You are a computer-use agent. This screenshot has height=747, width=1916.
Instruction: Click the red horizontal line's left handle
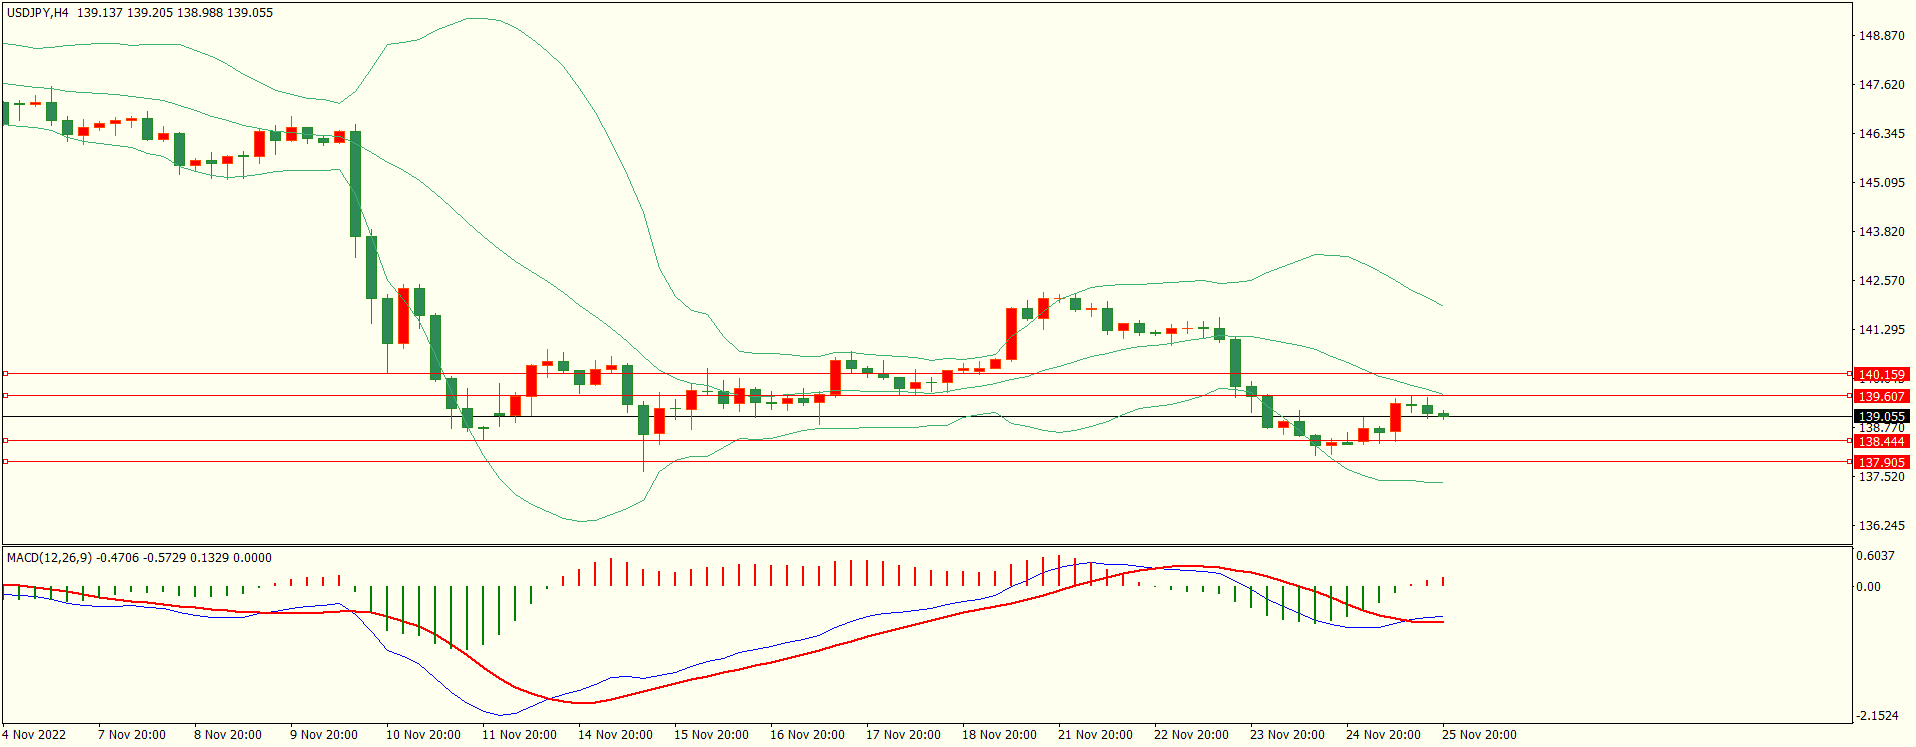pyautogui.click(x=5, y=440)
